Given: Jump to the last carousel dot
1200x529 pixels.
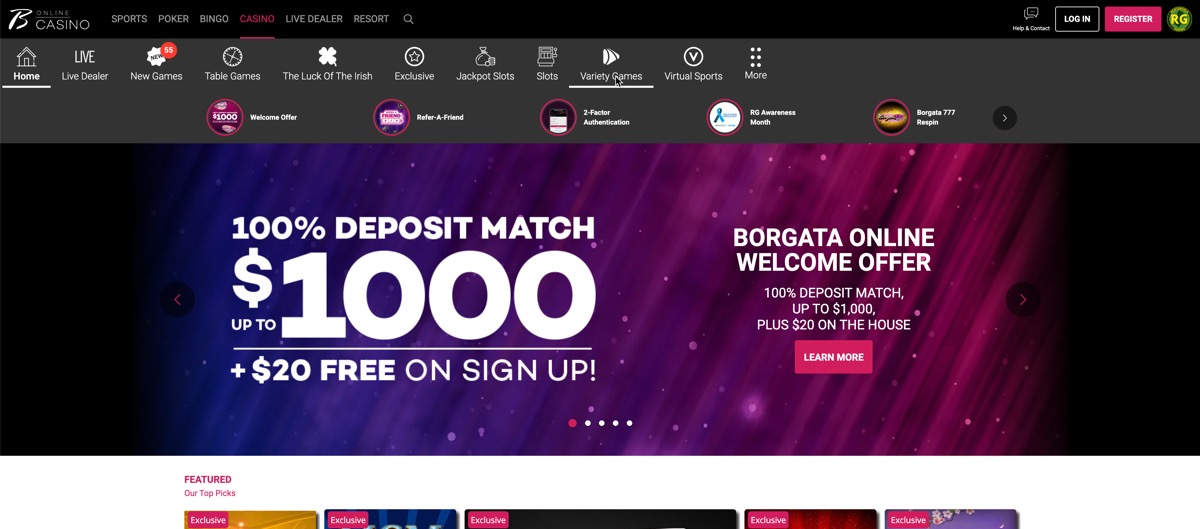Looking at the screenshot, I should (x=629, y=423).
